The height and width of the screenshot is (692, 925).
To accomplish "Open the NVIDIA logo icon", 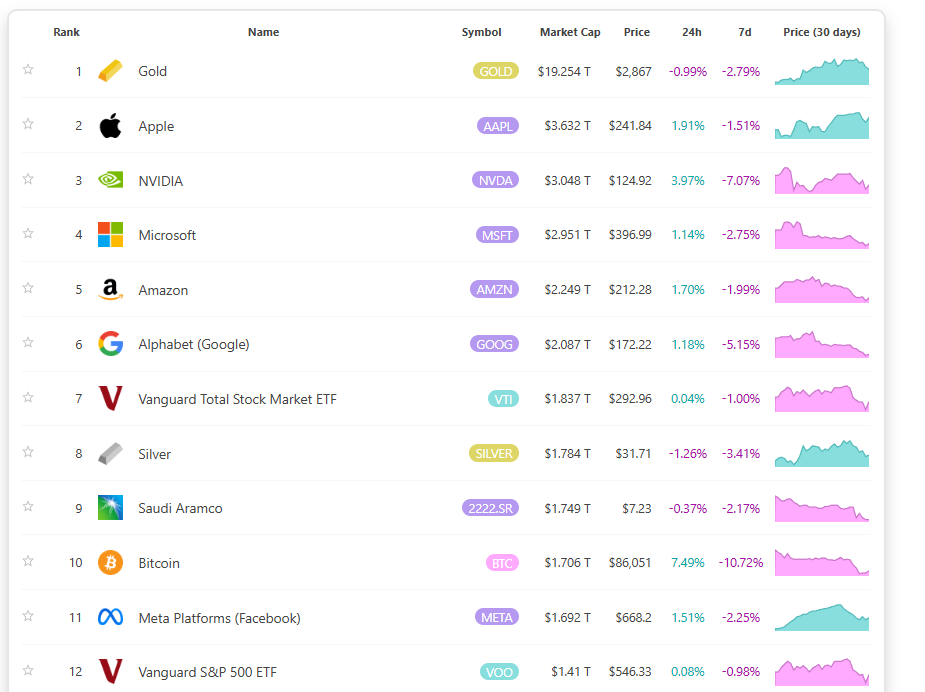I will (x=111, y=181).
